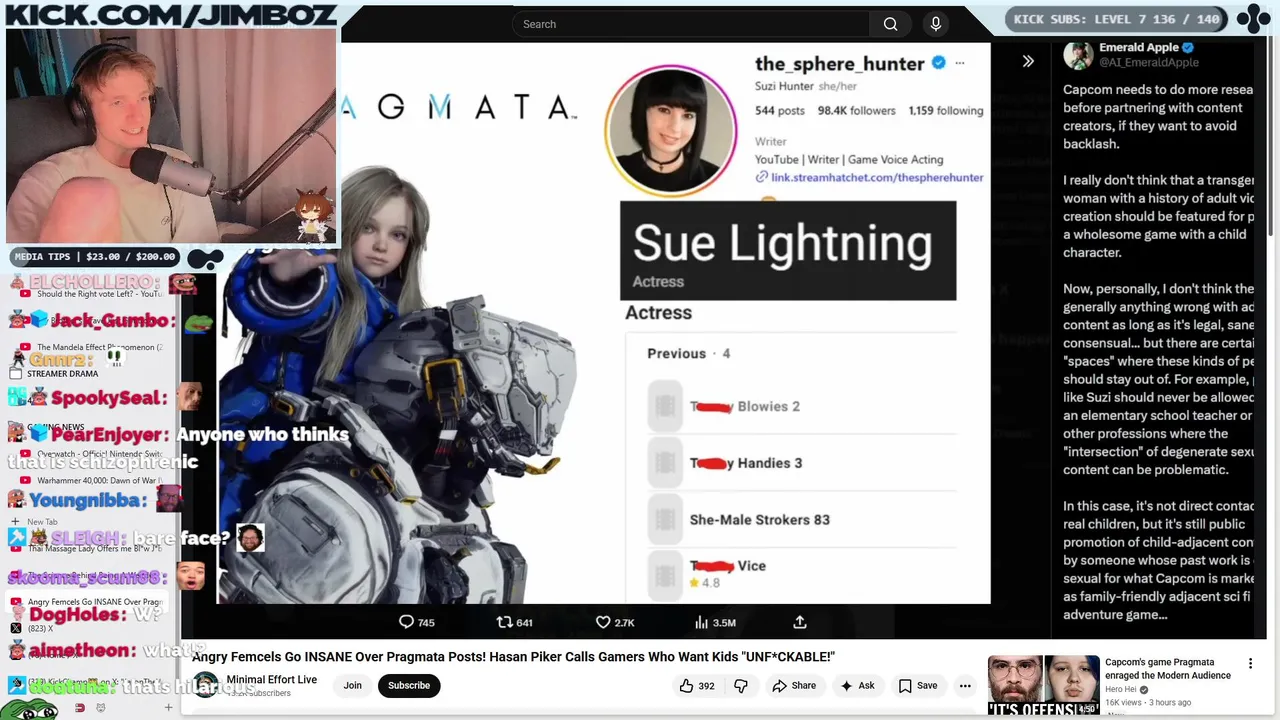The image size is (1280, 720).
Task: Click Emerald Apple's profile avatar
Action: pos(1078,55)
